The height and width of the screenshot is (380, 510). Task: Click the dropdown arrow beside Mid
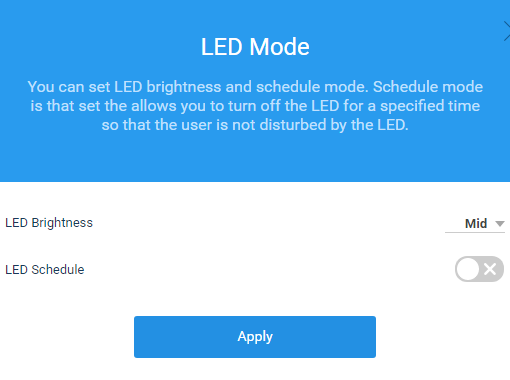point(500,224)
